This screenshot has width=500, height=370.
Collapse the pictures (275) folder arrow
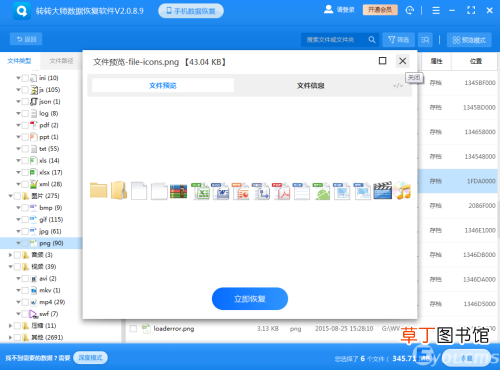[10, 196]
